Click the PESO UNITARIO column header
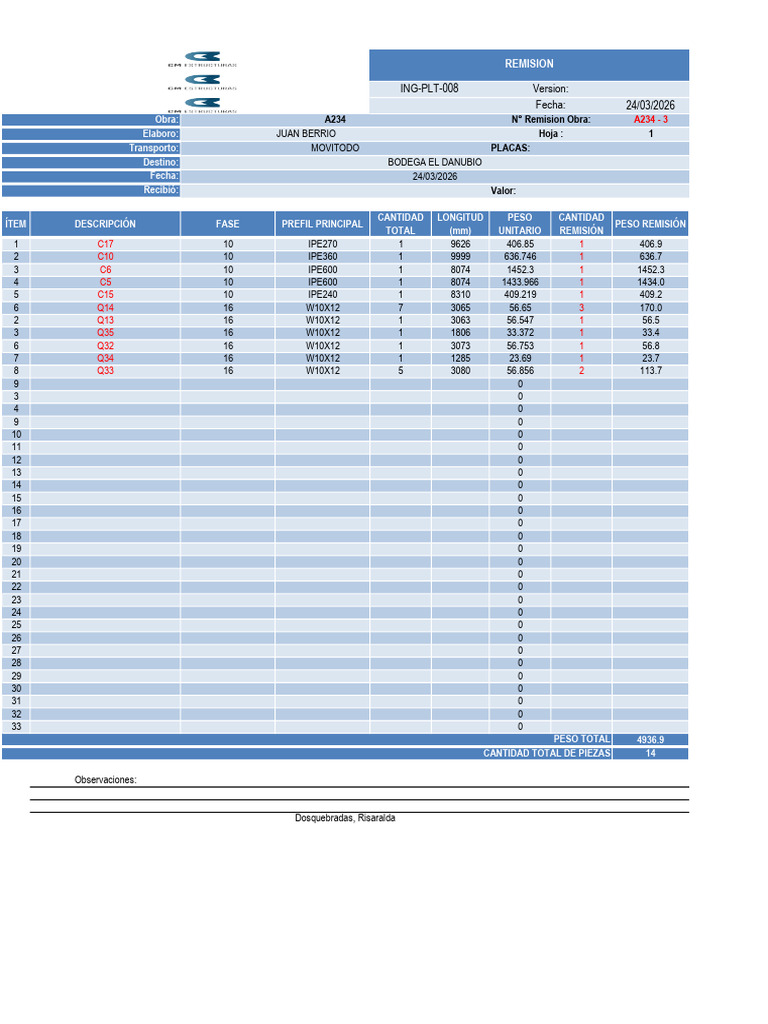This screenshot has height=1024, width=768. pos(520,224)
